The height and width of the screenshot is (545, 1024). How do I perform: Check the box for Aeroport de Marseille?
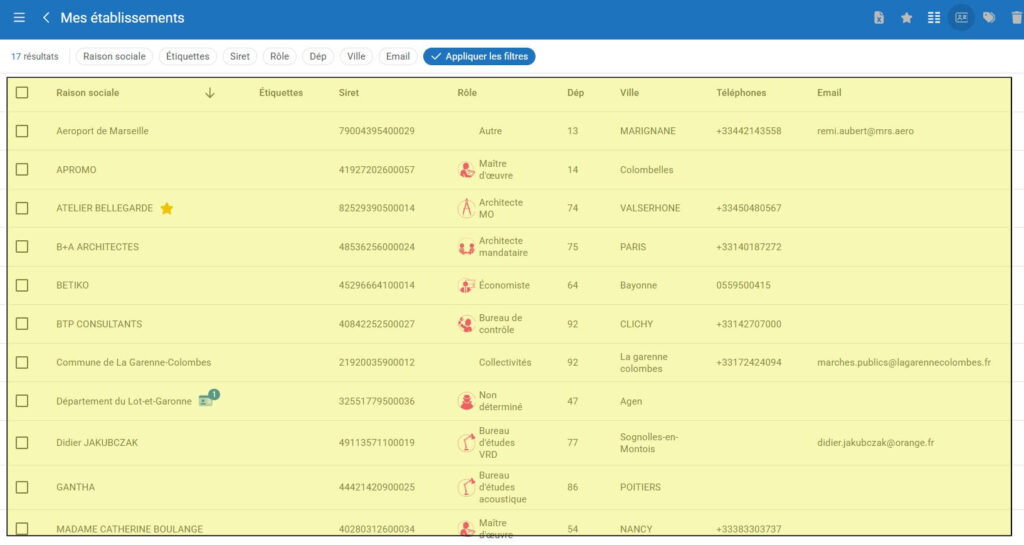22,131
